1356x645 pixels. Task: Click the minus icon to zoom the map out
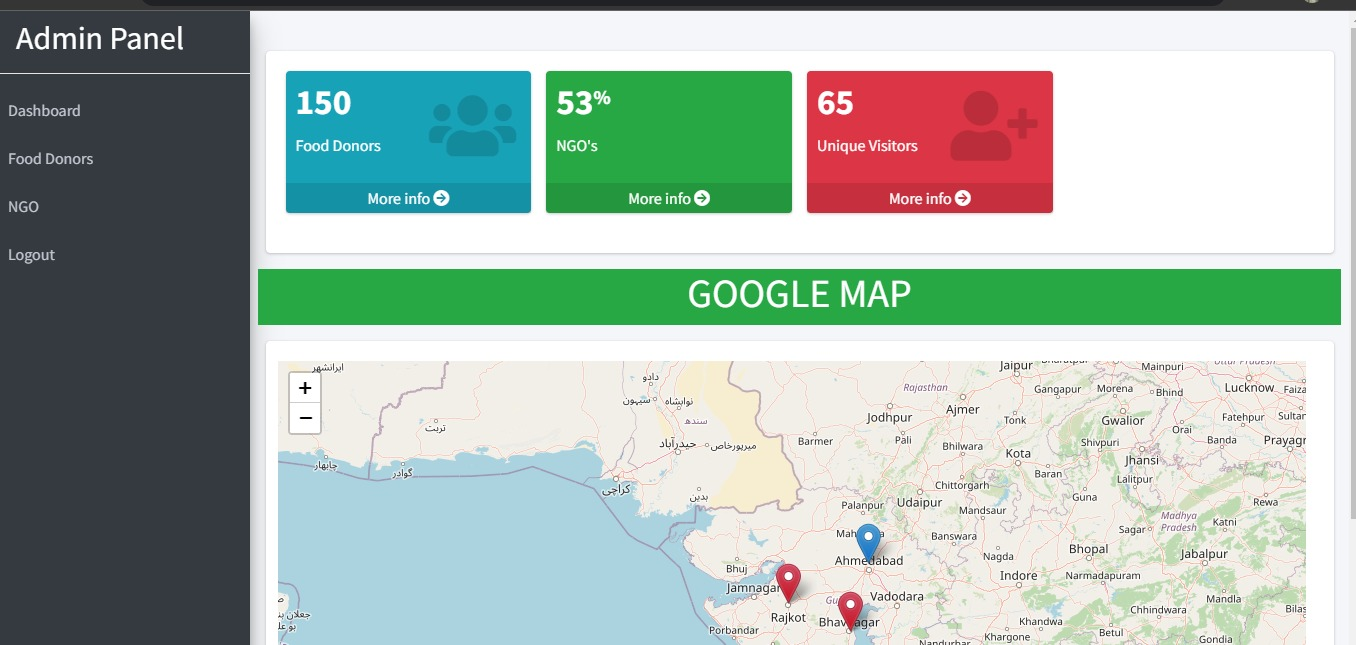(304, 418)
